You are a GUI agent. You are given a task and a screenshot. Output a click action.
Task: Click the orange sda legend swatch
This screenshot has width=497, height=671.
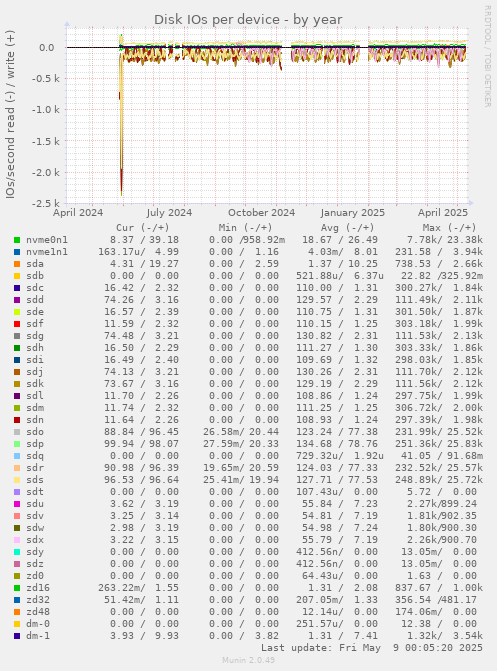tap(17, 264)
